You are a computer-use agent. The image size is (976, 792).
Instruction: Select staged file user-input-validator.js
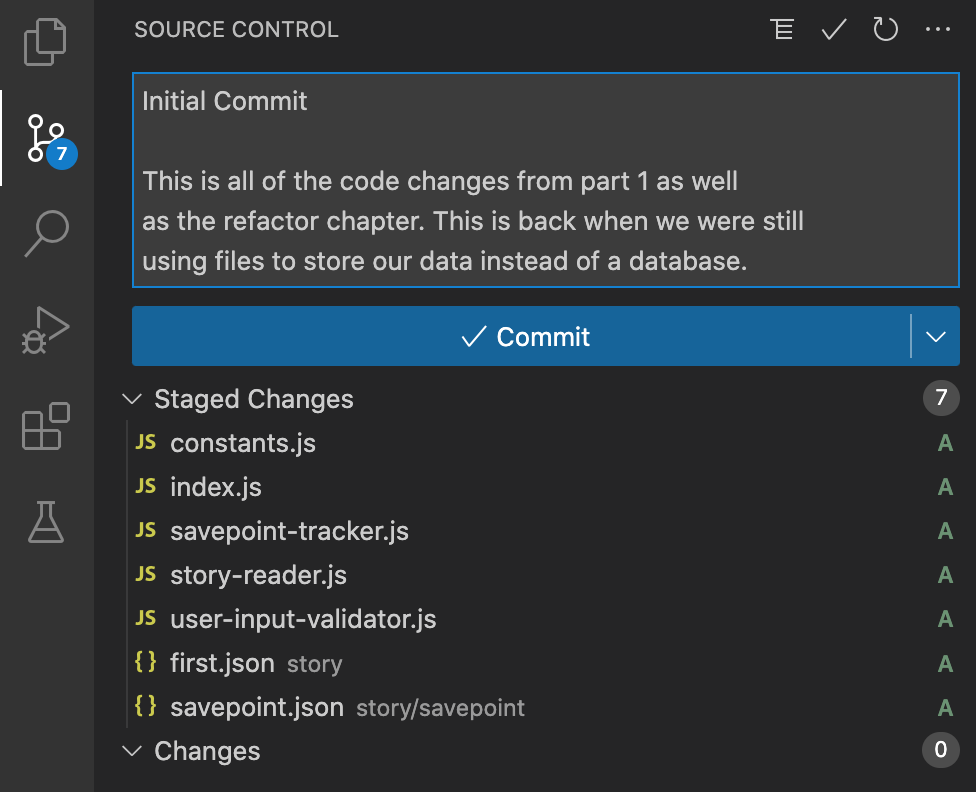pos(303,619)
